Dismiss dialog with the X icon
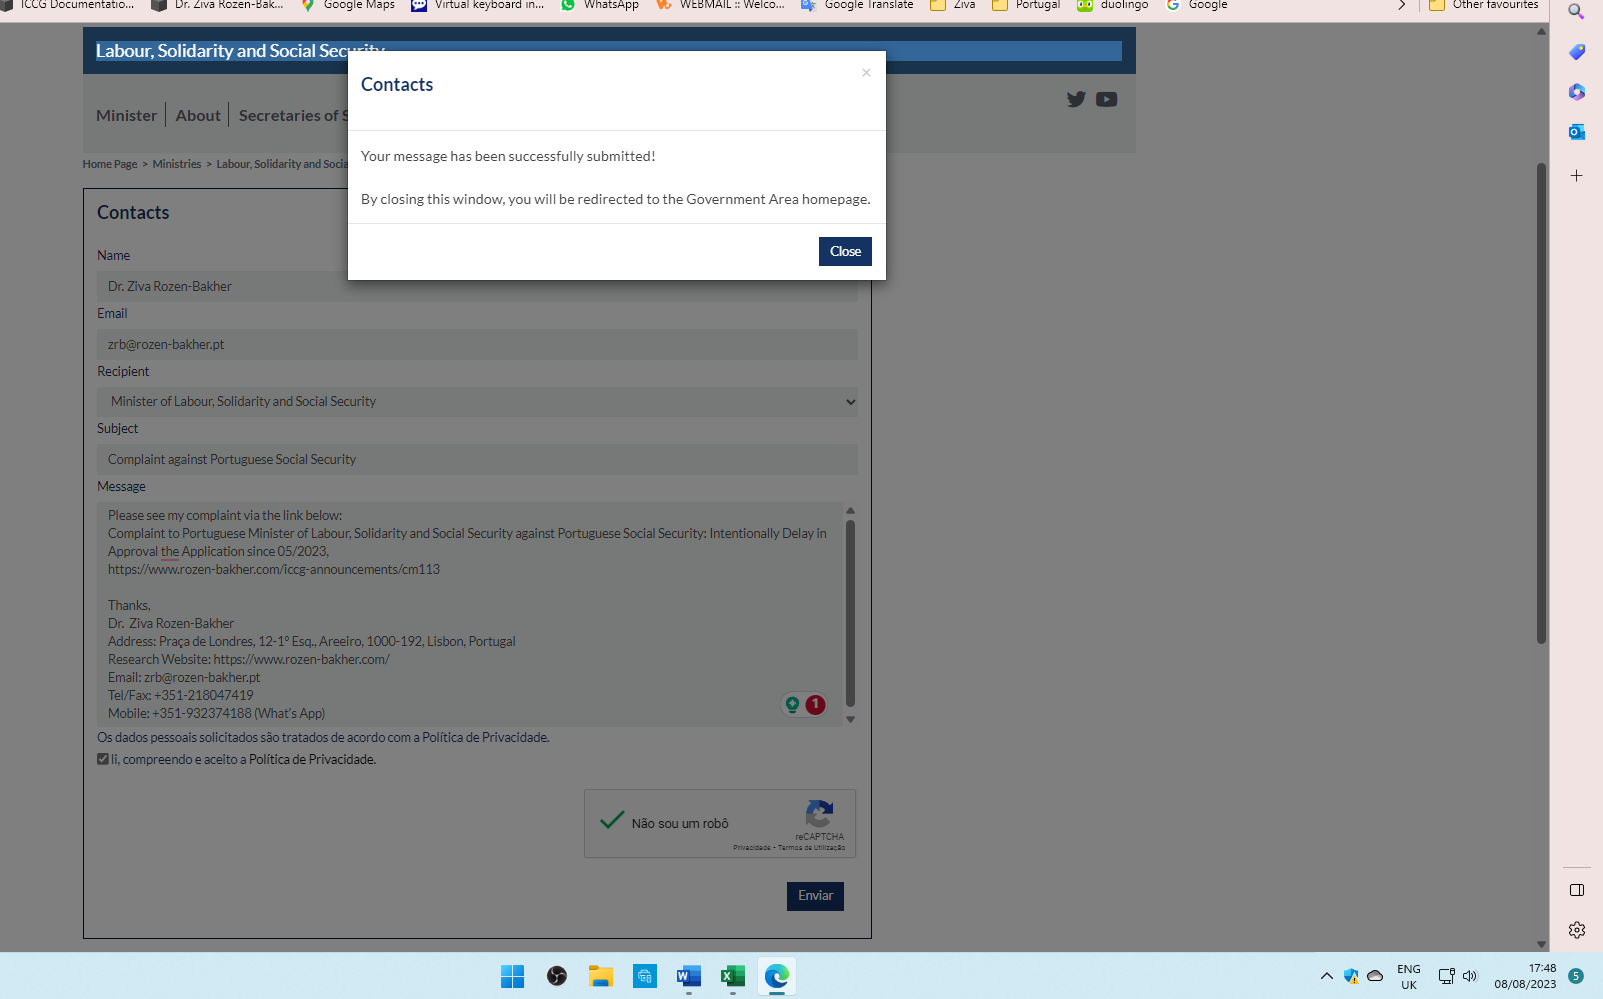The width and height of the screenshot is (1603, 999). click(x=866, y=72)
